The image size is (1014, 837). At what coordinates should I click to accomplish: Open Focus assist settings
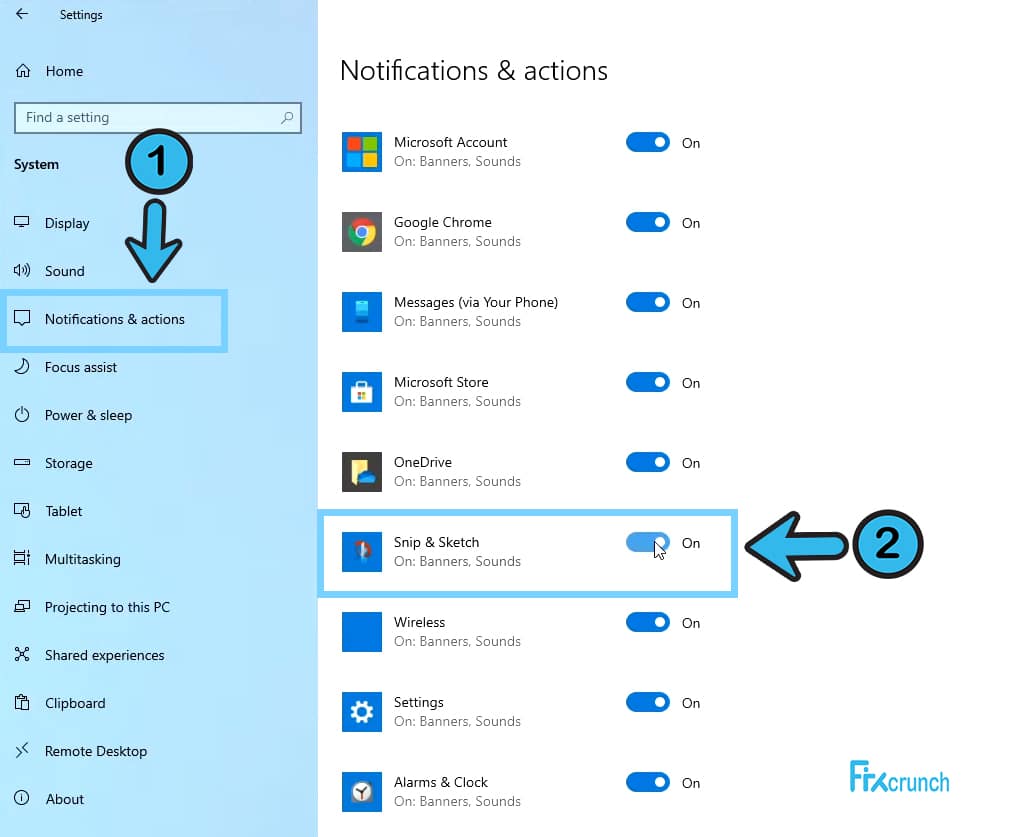(81, 367)
